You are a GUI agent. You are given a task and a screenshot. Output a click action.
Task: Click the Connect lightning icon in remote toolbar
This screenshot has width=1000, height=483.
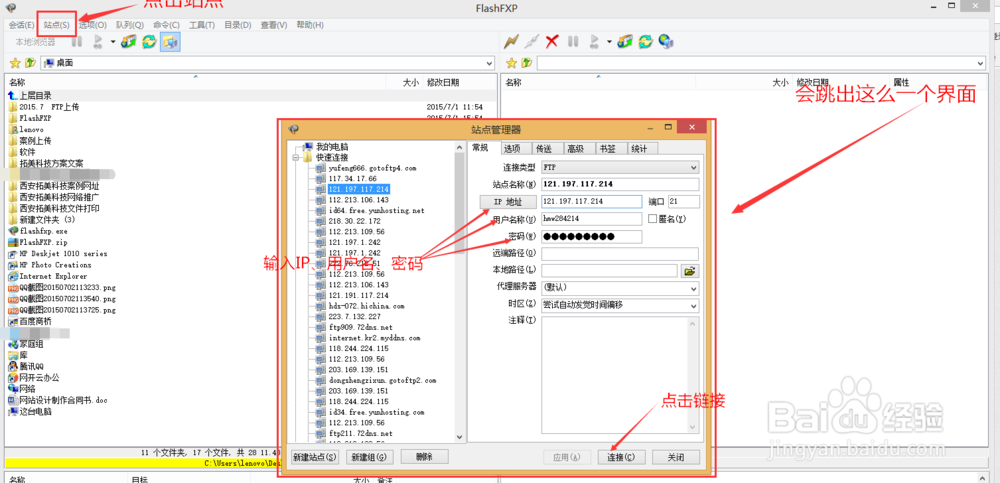pyautogui.click(x=511, y=42)
